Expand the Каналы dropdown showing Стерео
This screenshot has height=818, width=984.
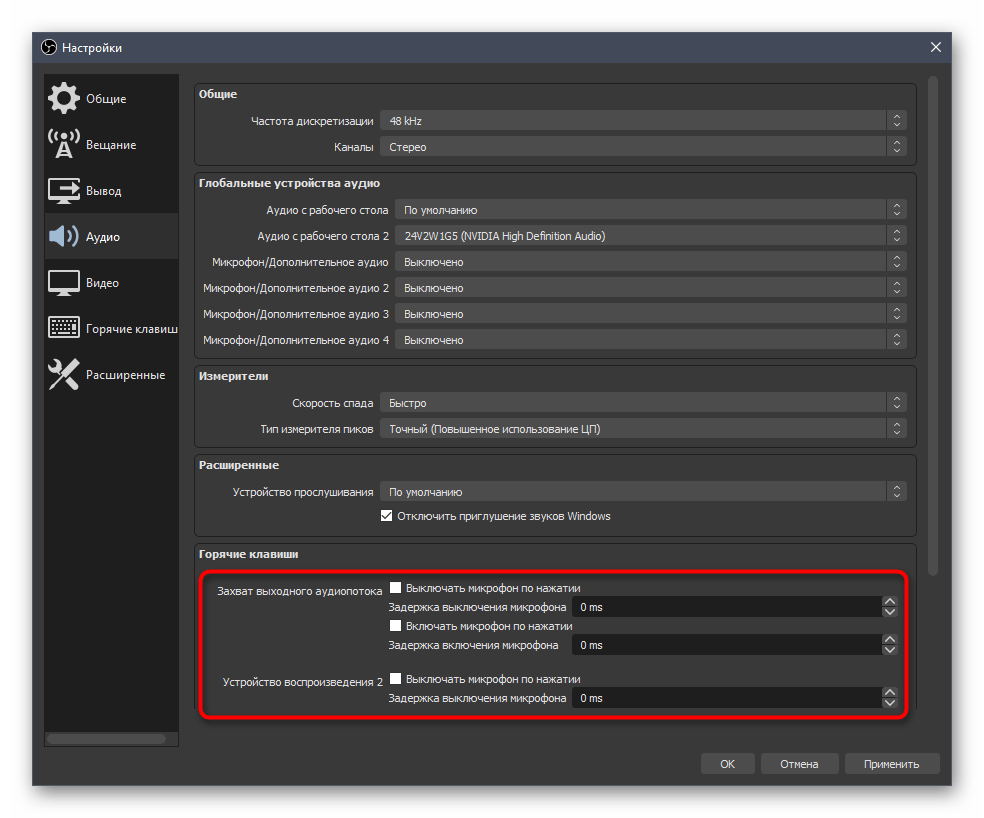[x=642, y=147]
